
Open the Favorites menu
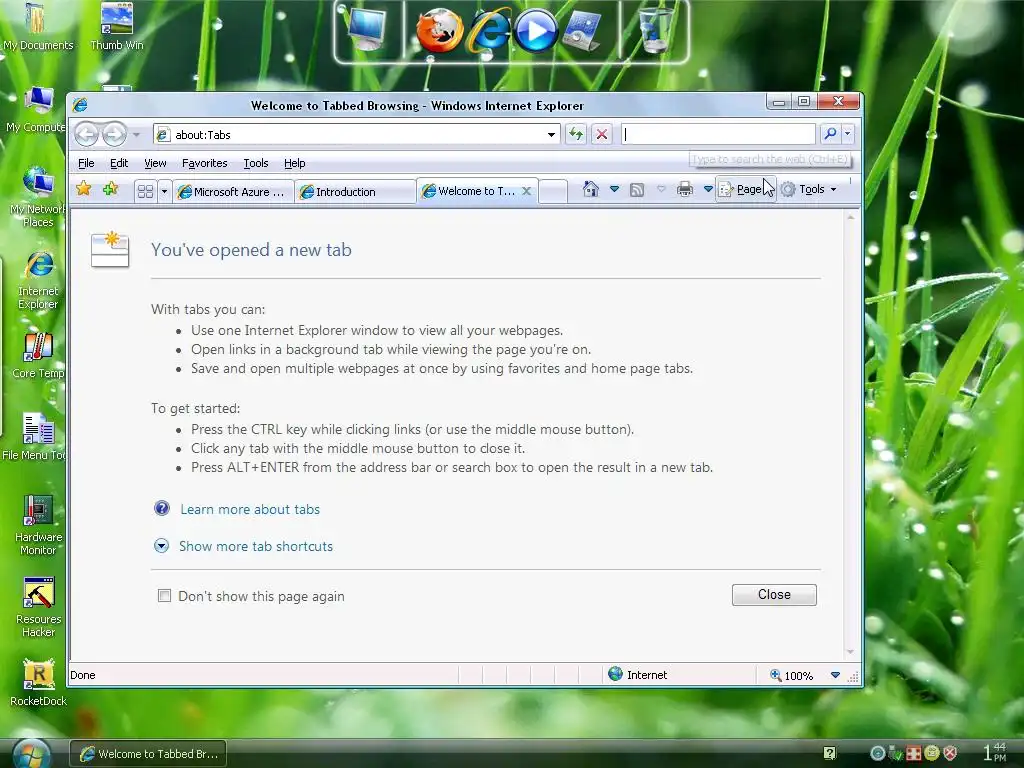coord(204,163)
